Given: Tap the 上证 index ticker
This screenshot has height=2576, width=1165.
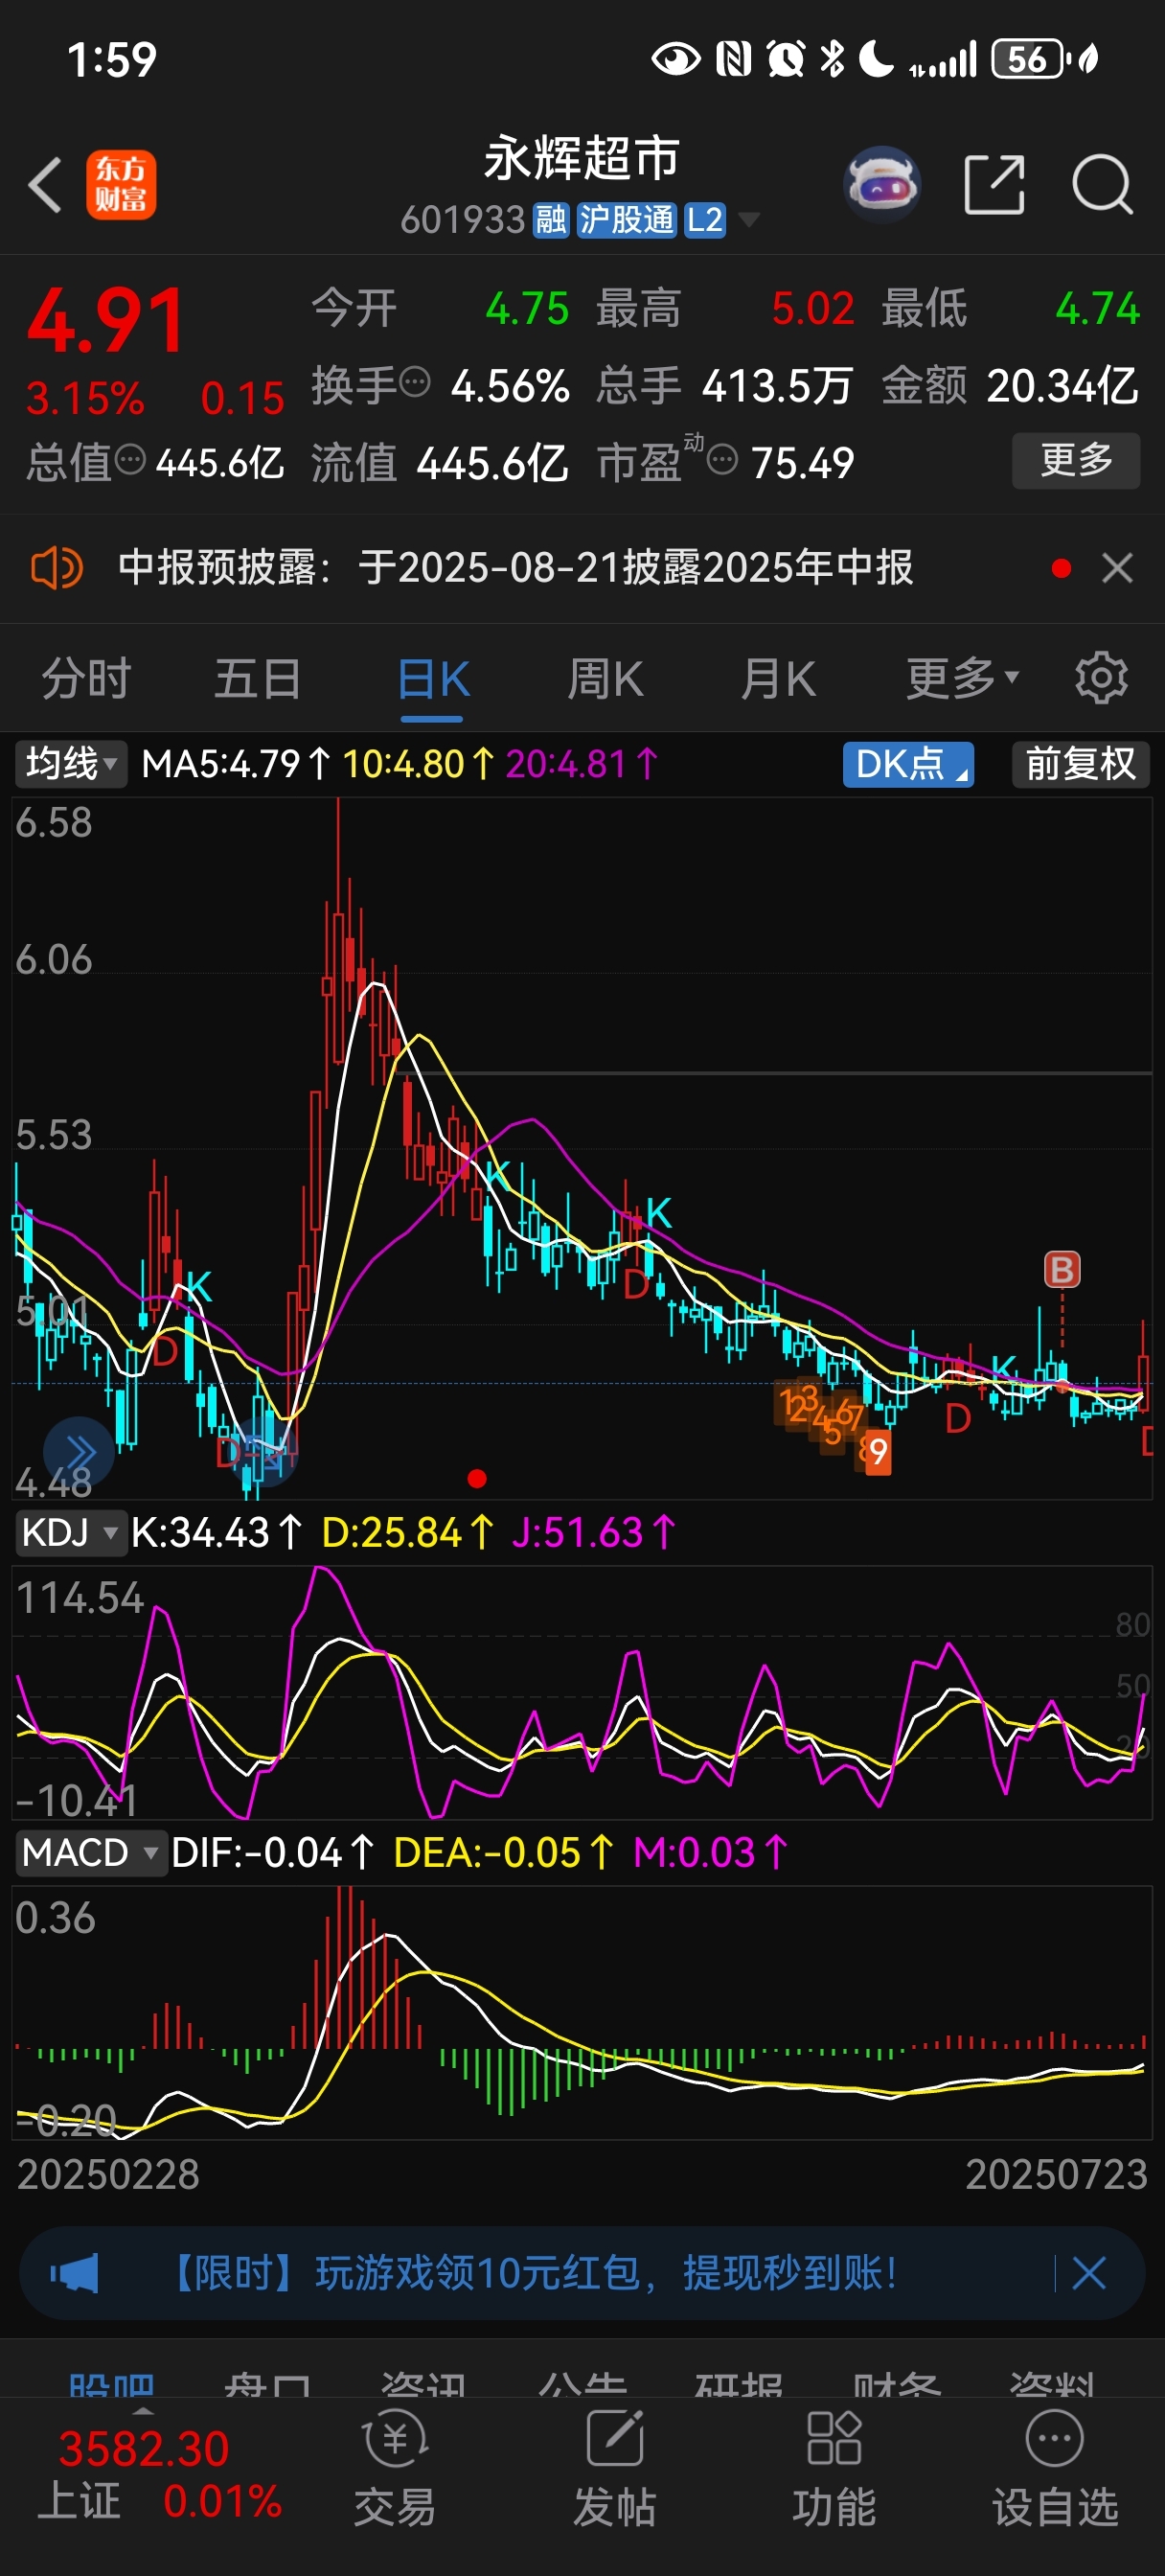Looking at the screenshot, I should [x=160, y=2476].
